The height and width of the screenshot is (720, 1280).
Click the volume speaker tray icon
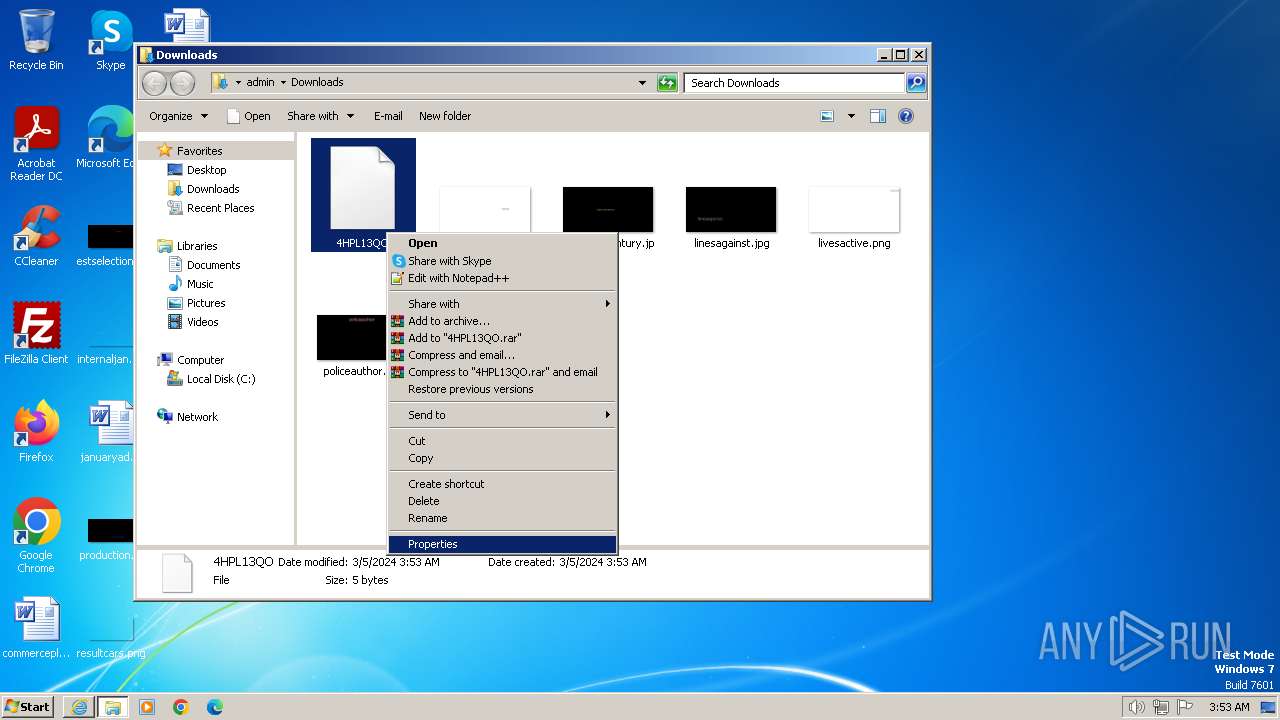(1136, 707)
